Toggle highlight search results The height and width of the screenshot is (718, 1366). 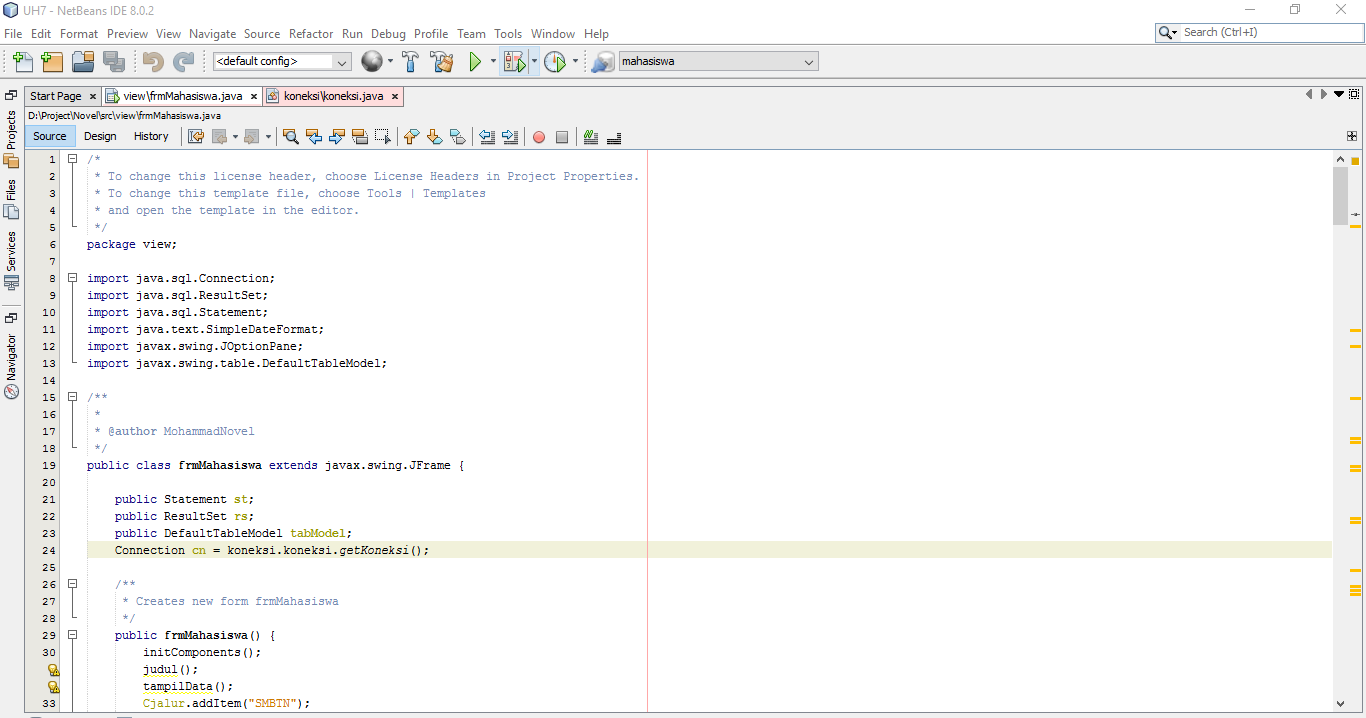pos(360,136)
